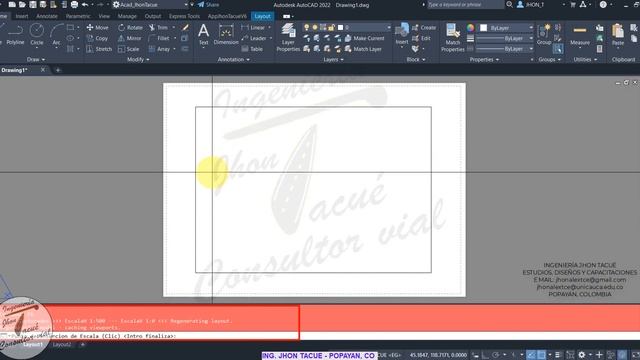640x360 pixels.
Task: Switch to the Annotate ribbon tab
Action: click(x=47, y=16)
